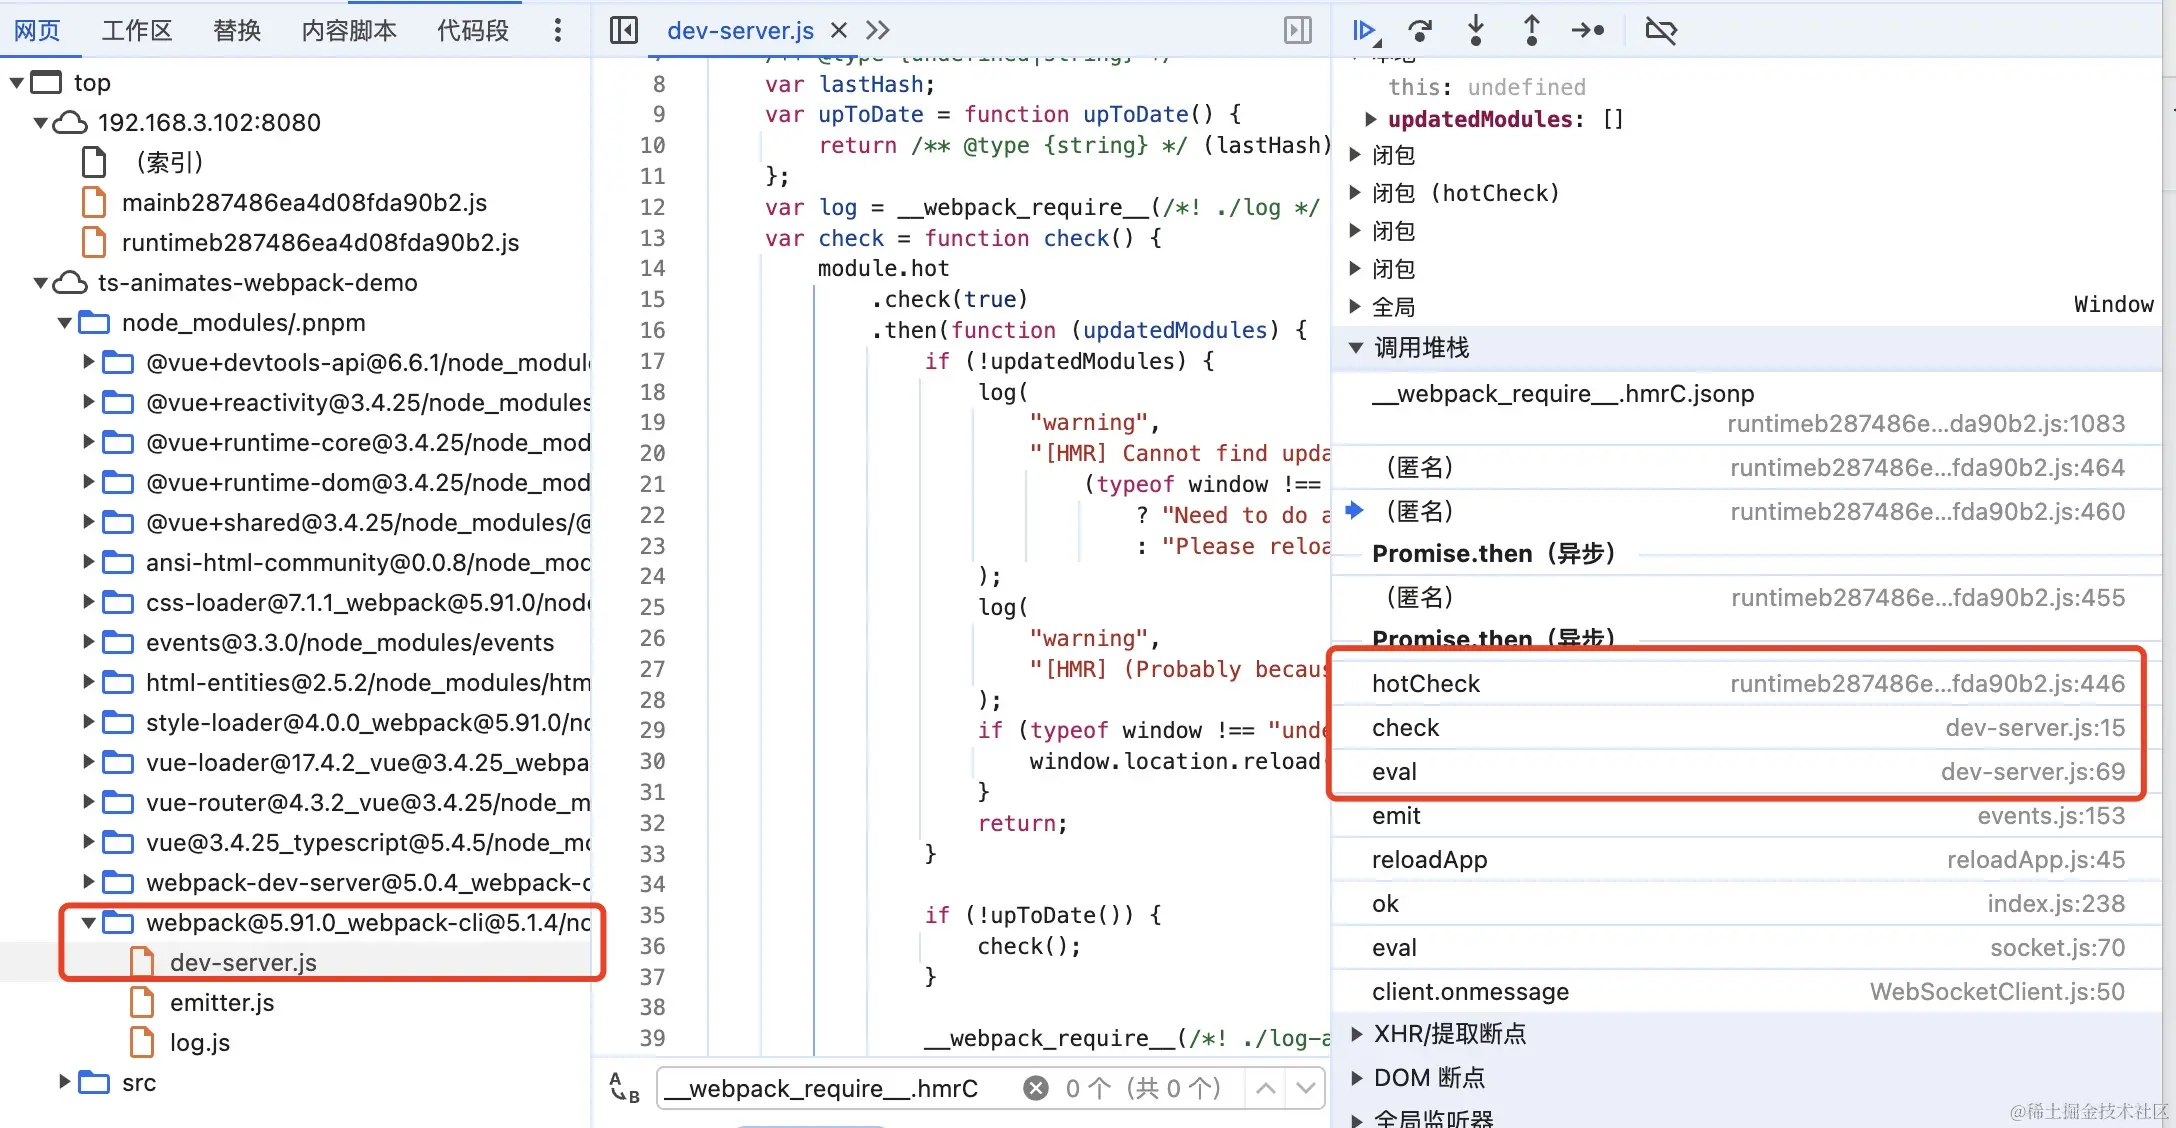This screenshot has width=2176, height=1128.
Task: Click the single step icon
Action: pos(1588,30)
